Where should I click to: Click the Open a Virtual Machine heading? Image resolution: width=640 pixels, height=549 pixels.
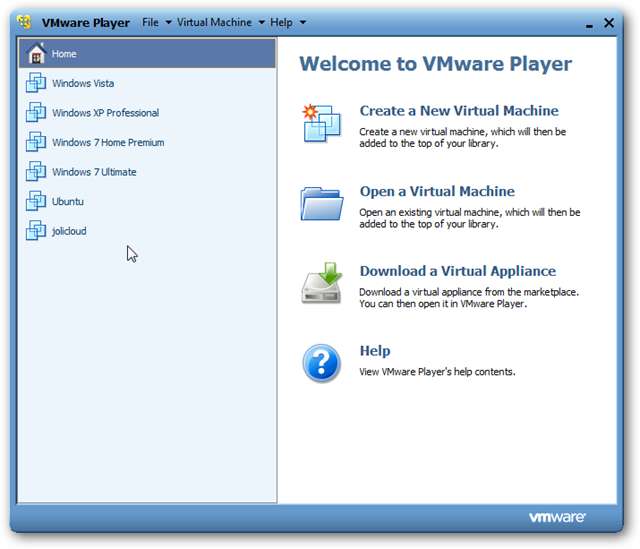click(x=437, y=191)
